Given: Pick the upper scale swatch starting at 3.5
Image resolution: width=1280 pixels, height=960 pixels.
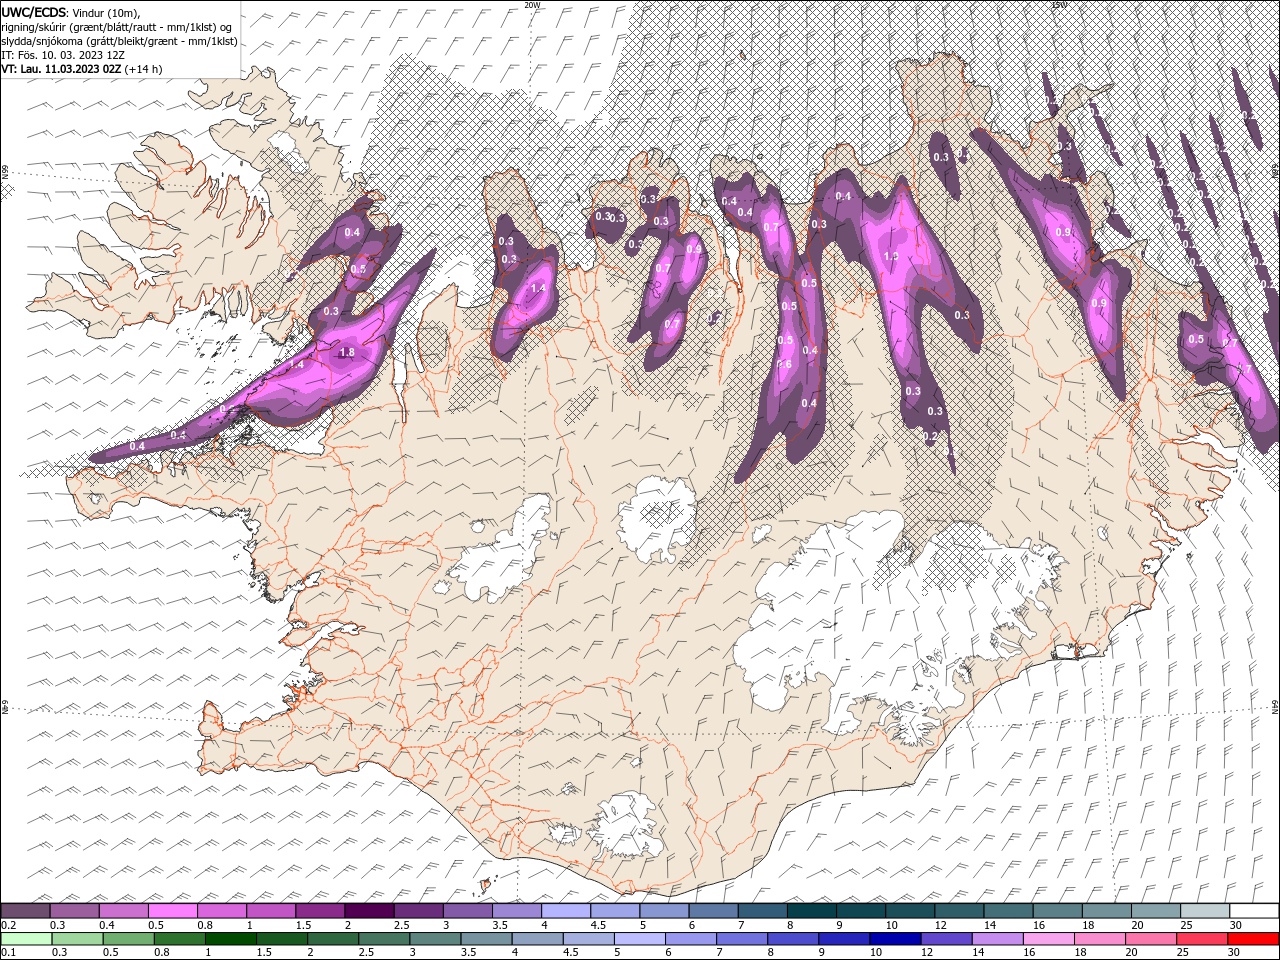Looking at the screenshot, I should [x=517, y=911].
